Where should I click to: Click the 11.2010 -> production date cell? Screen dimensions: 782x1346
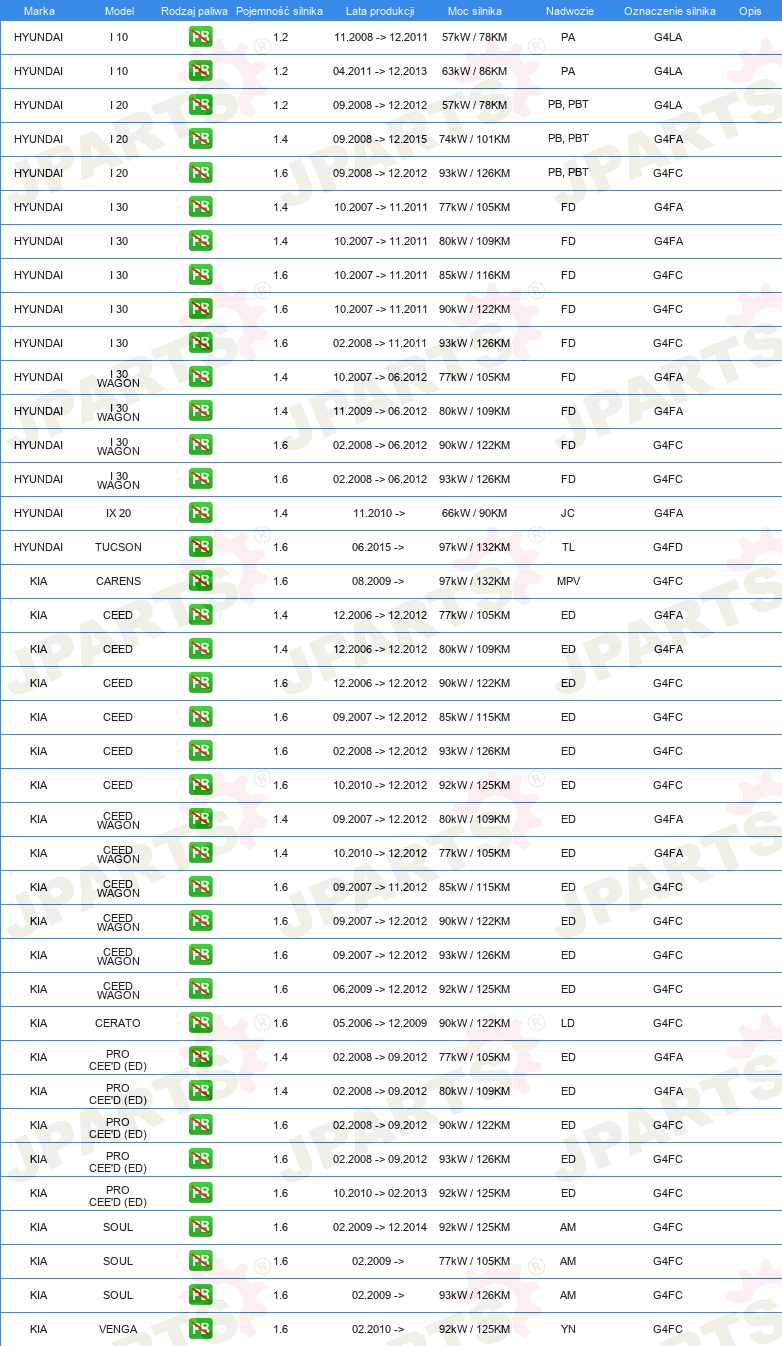click(379, 513)
